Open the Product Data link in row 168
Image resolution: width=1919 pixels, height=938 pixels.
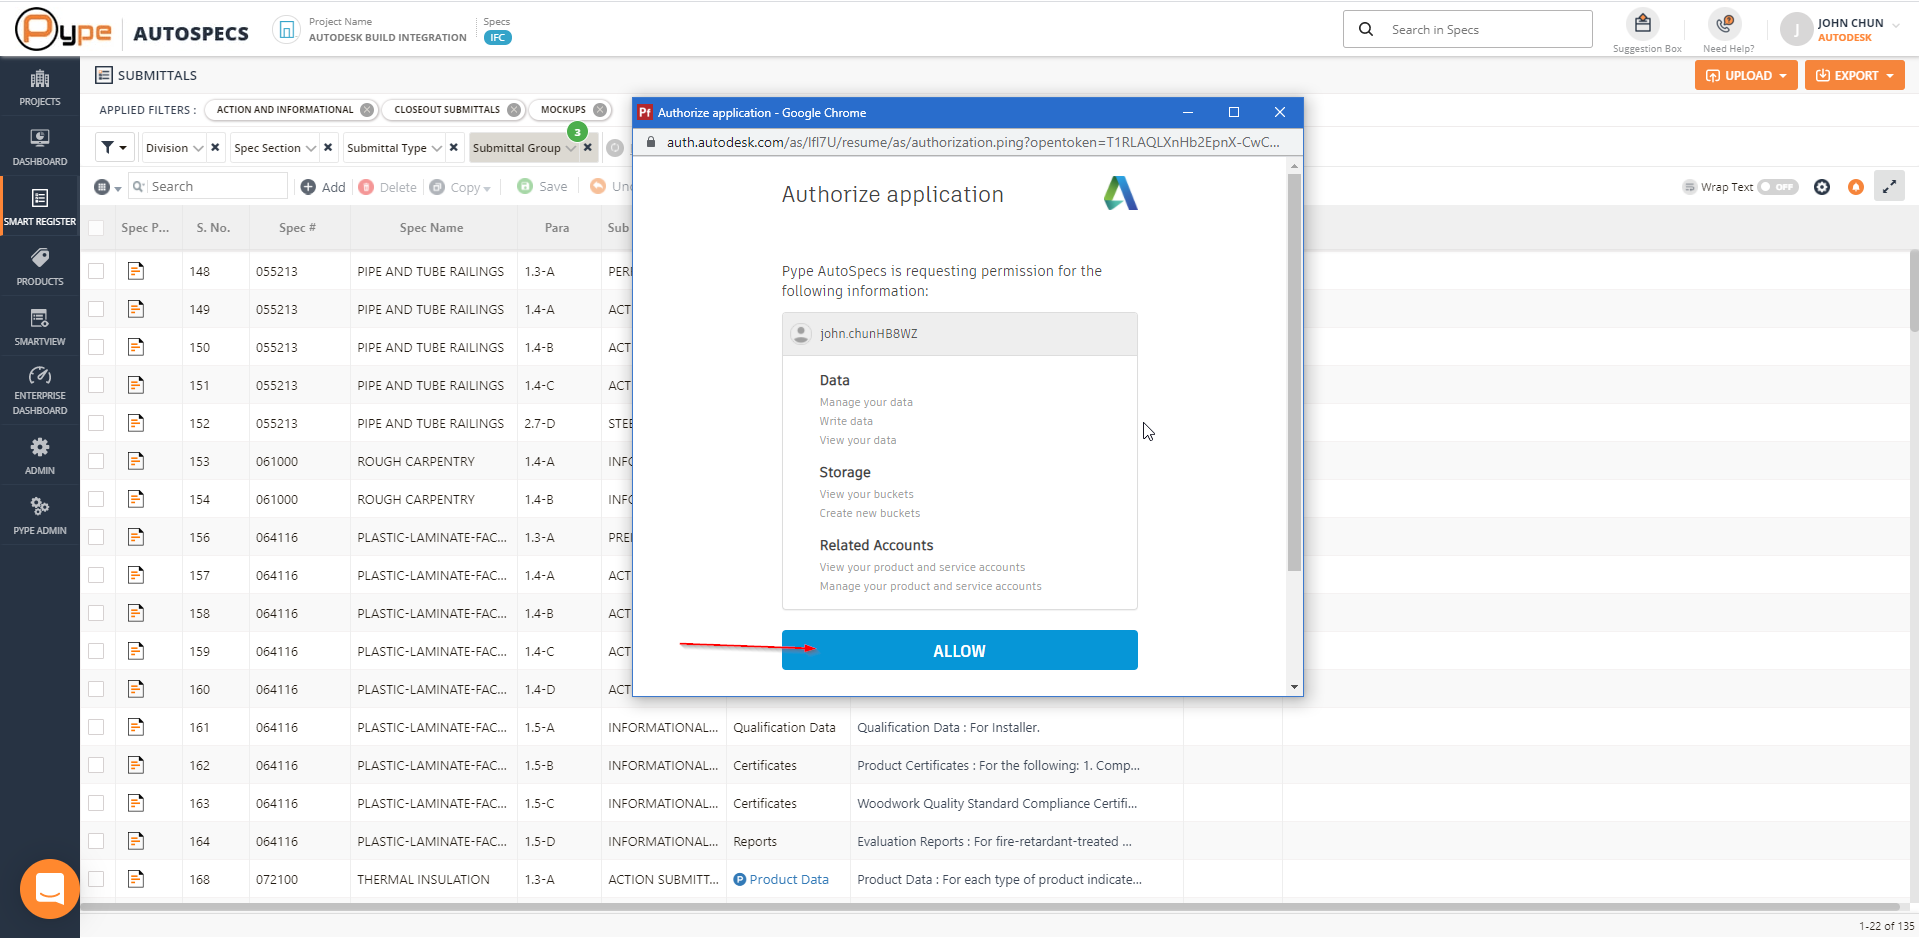pos(789,879)
